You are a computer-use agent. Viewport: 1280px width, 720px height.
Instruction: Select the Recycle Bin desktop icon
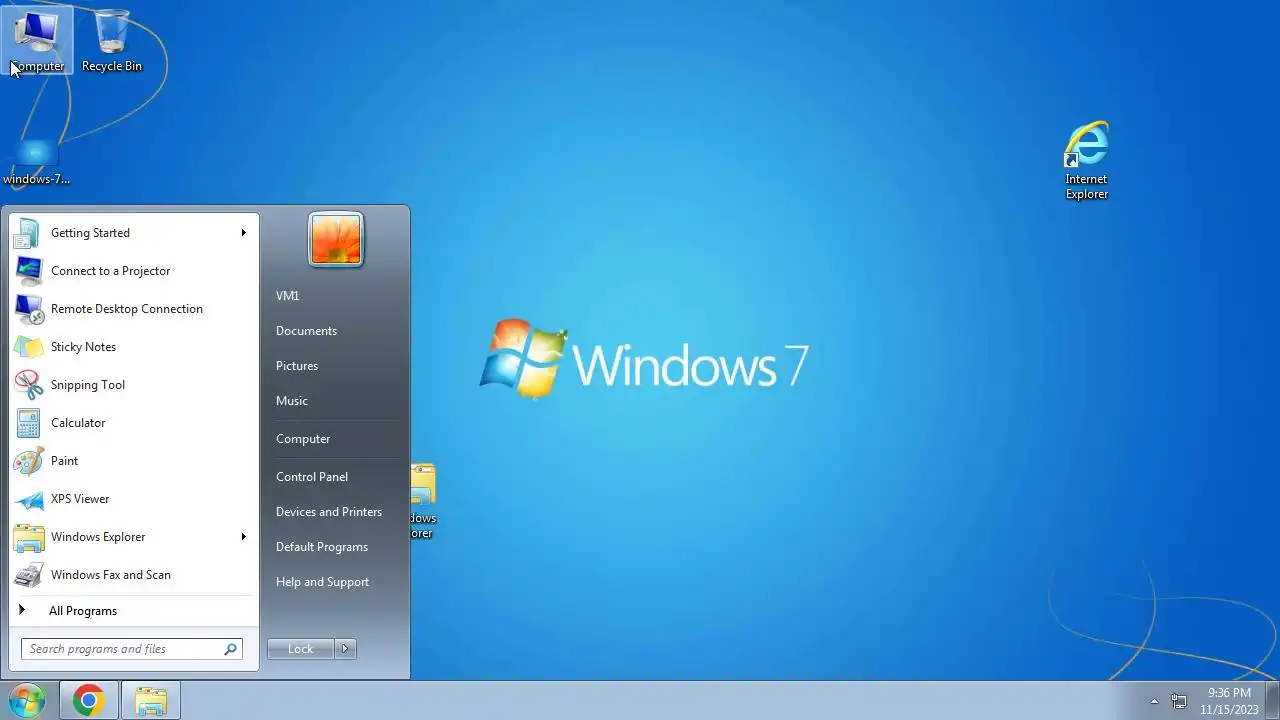[112, 40]
